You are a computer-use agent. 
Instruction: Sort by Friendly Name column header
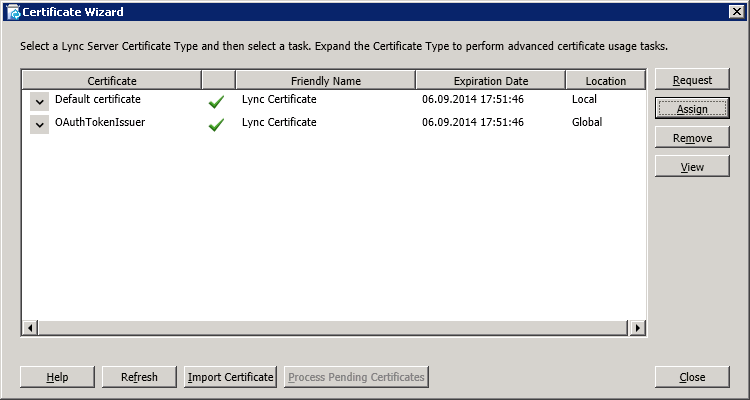[x=326, y=80]
